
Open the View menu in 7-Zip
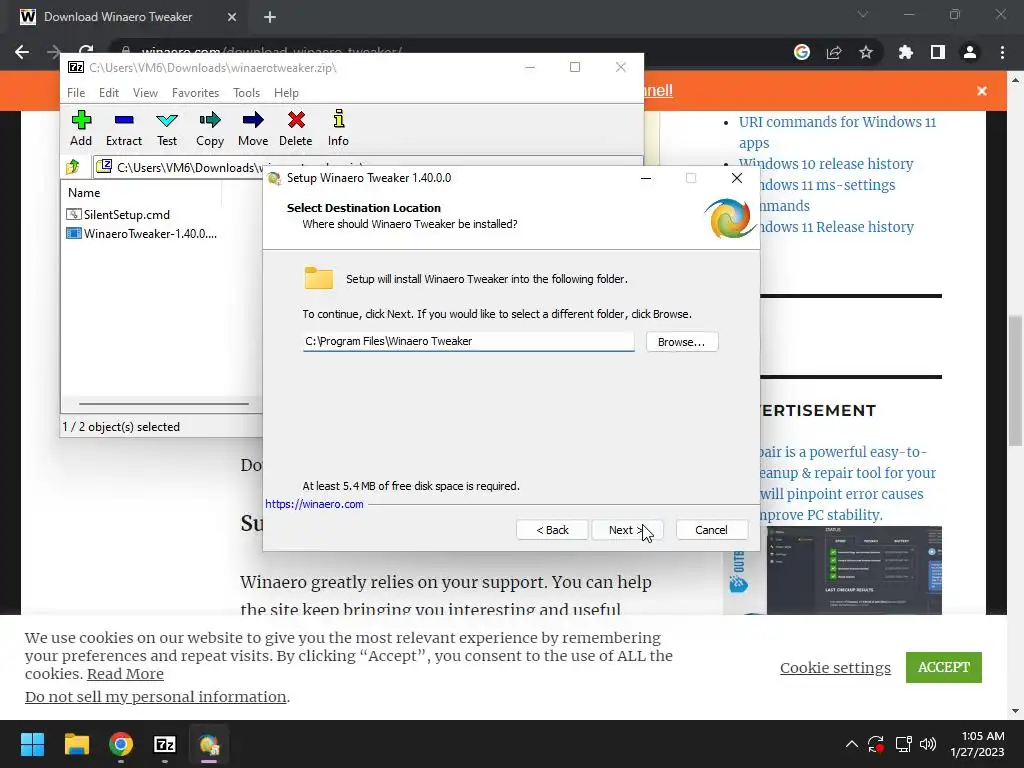pyautogui.click(x=145, y=93)
